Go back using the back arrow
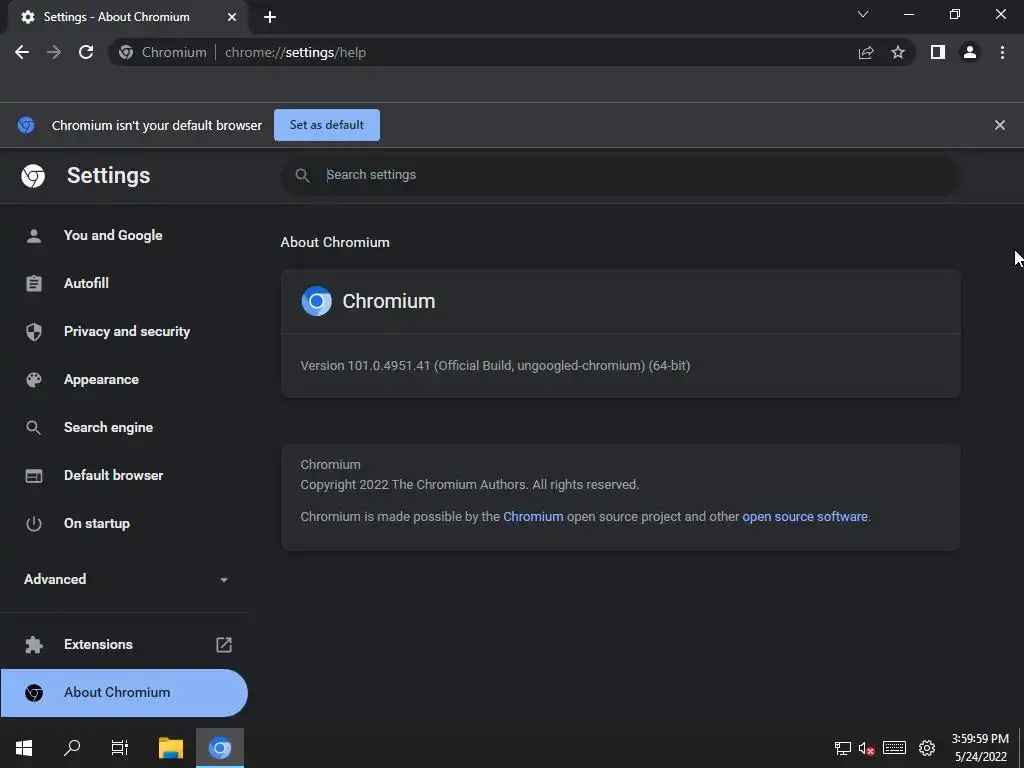The image size is (1024, 768). (x=22, y=52)
